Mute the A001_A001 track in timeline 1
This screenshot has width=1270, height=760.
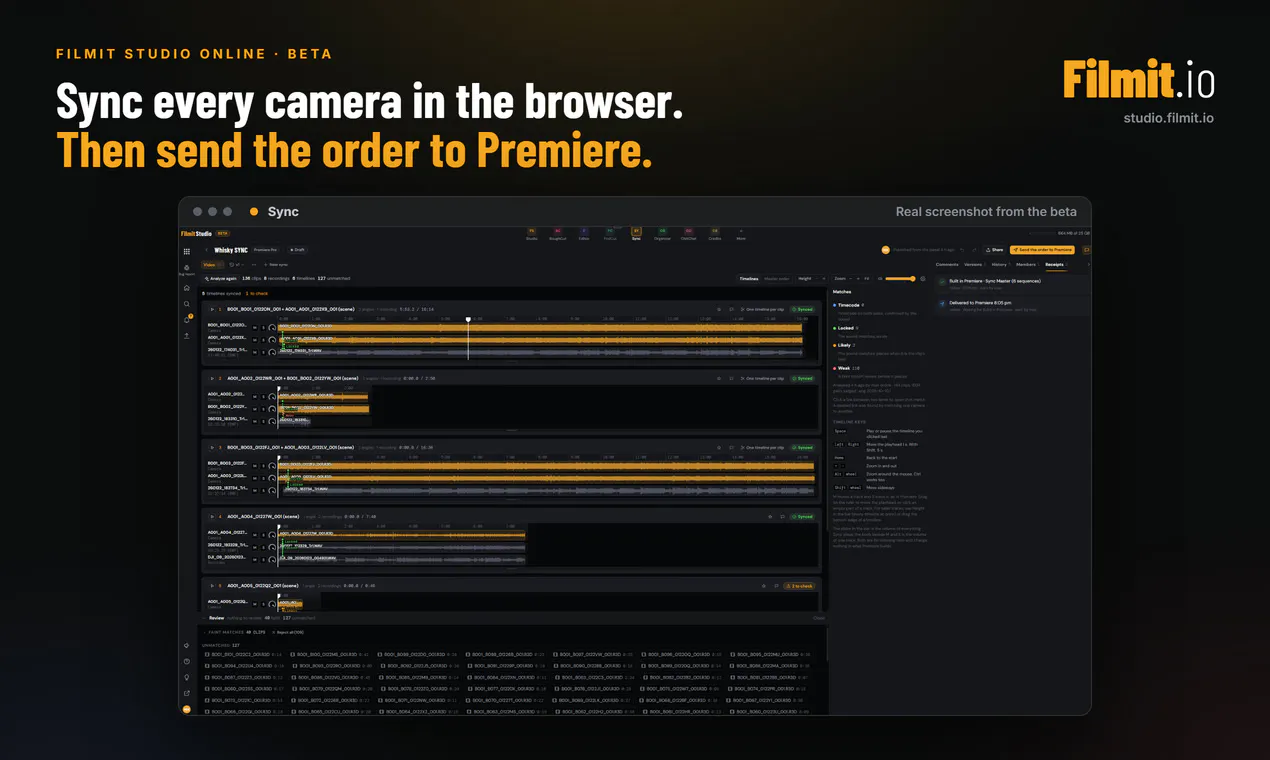click(254, 340)
